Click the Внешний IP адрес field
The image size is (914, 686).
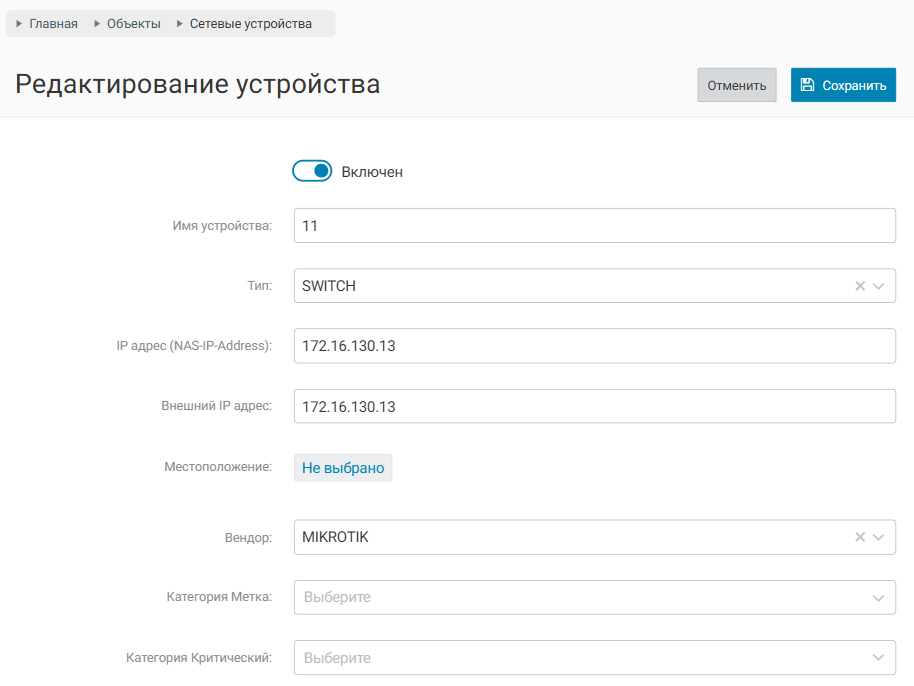click(594, 407)
